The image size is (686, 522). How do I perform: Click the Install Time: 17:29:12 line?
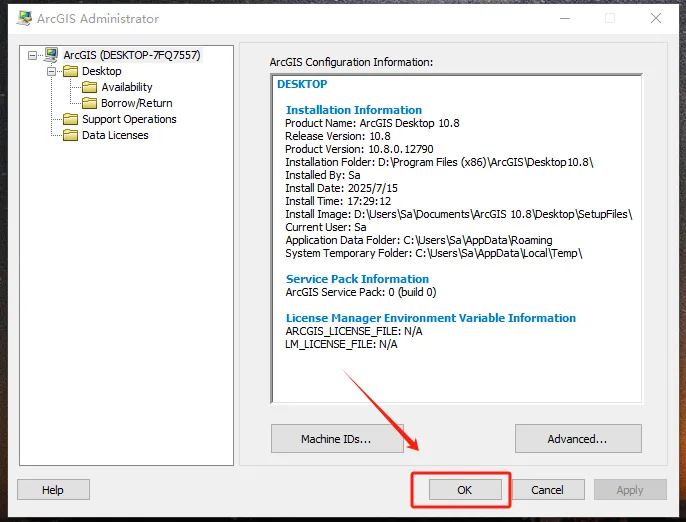338,201
